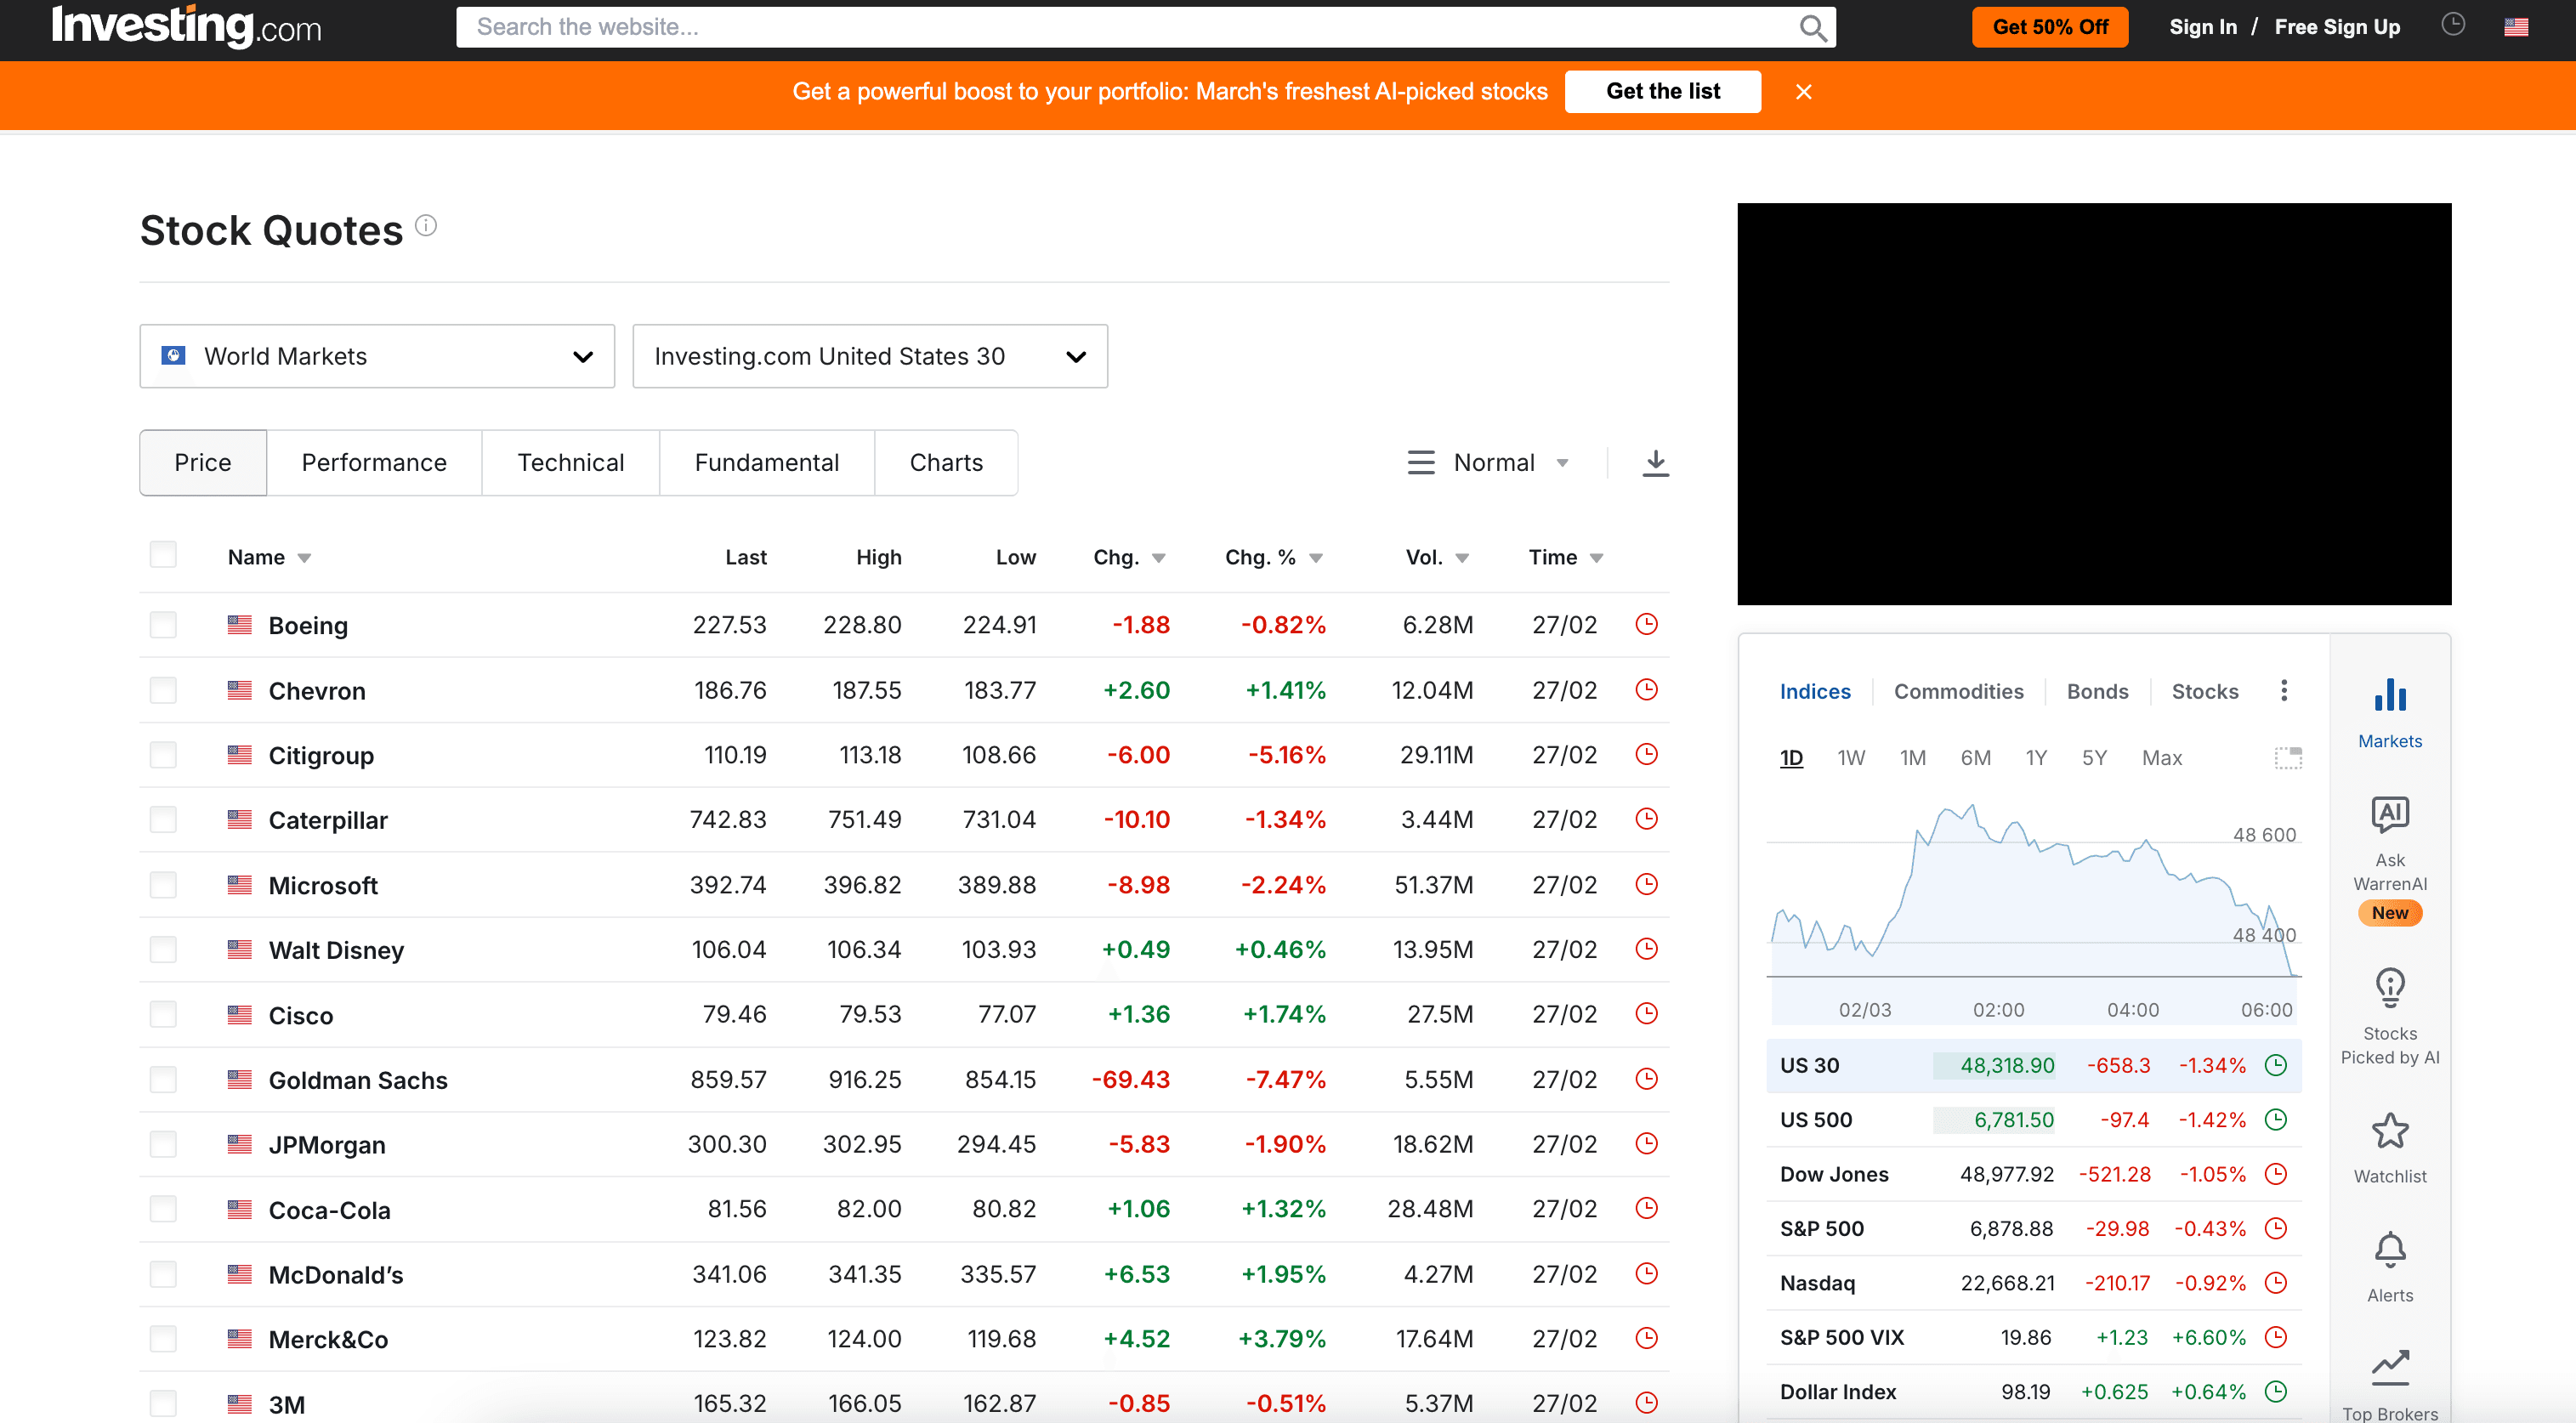Open the Free Sign Up link

tap(2337, 27)
